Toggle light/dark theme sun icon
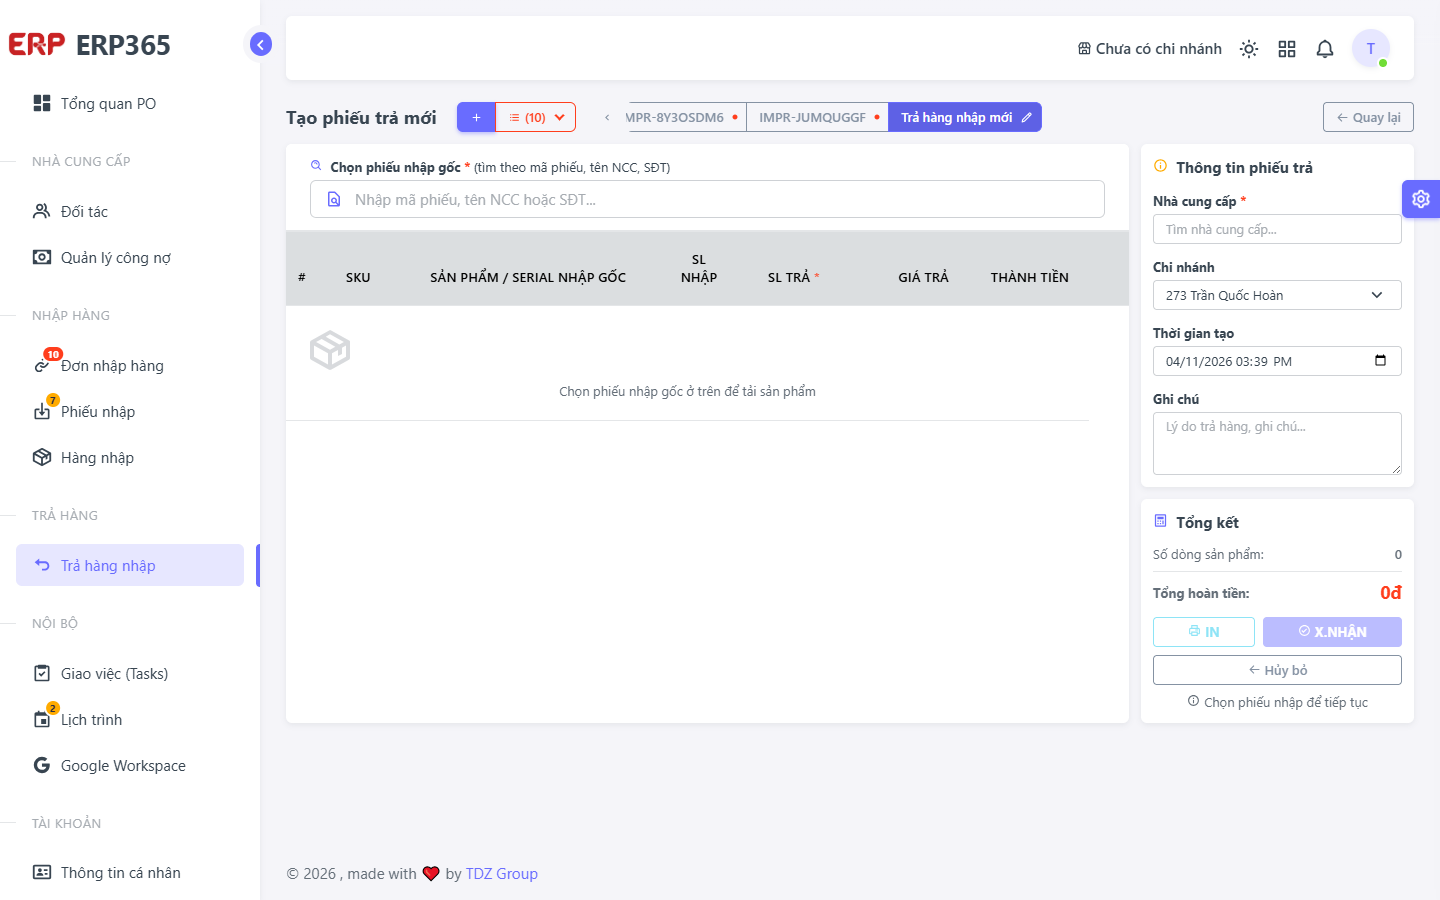This screenshot has height=900, width=1440. (x=1249, y=49)
